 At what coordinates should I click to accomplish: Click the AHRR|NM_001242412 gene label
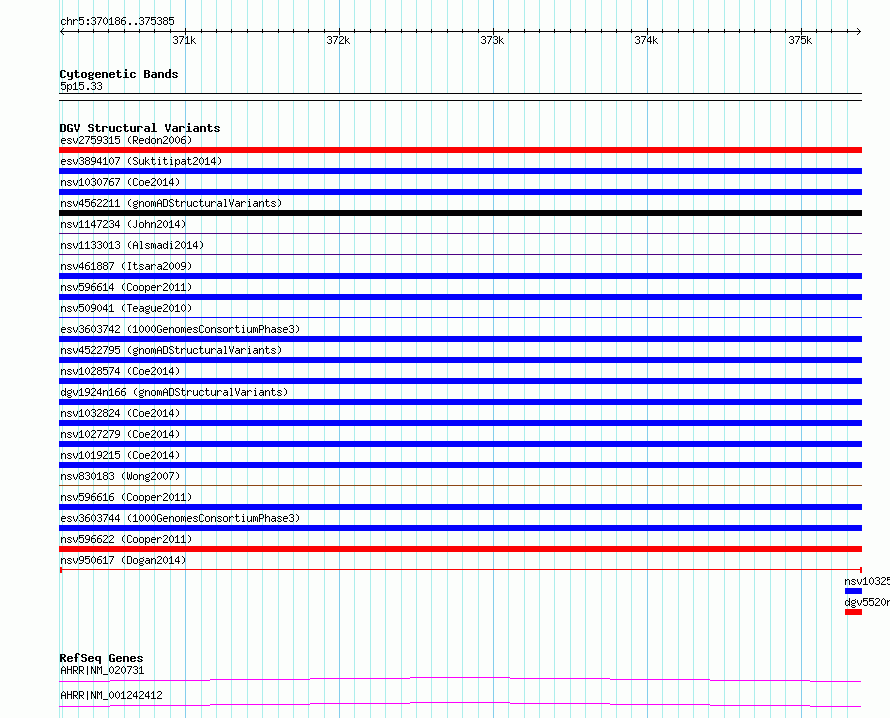111,695
